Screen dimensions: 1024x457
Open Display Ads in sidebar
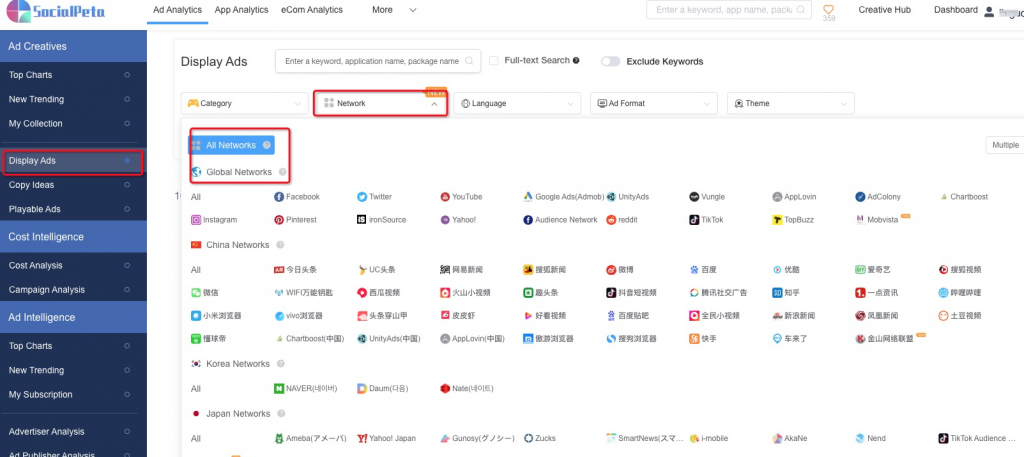pyautogui.click(x=73, y=161)
